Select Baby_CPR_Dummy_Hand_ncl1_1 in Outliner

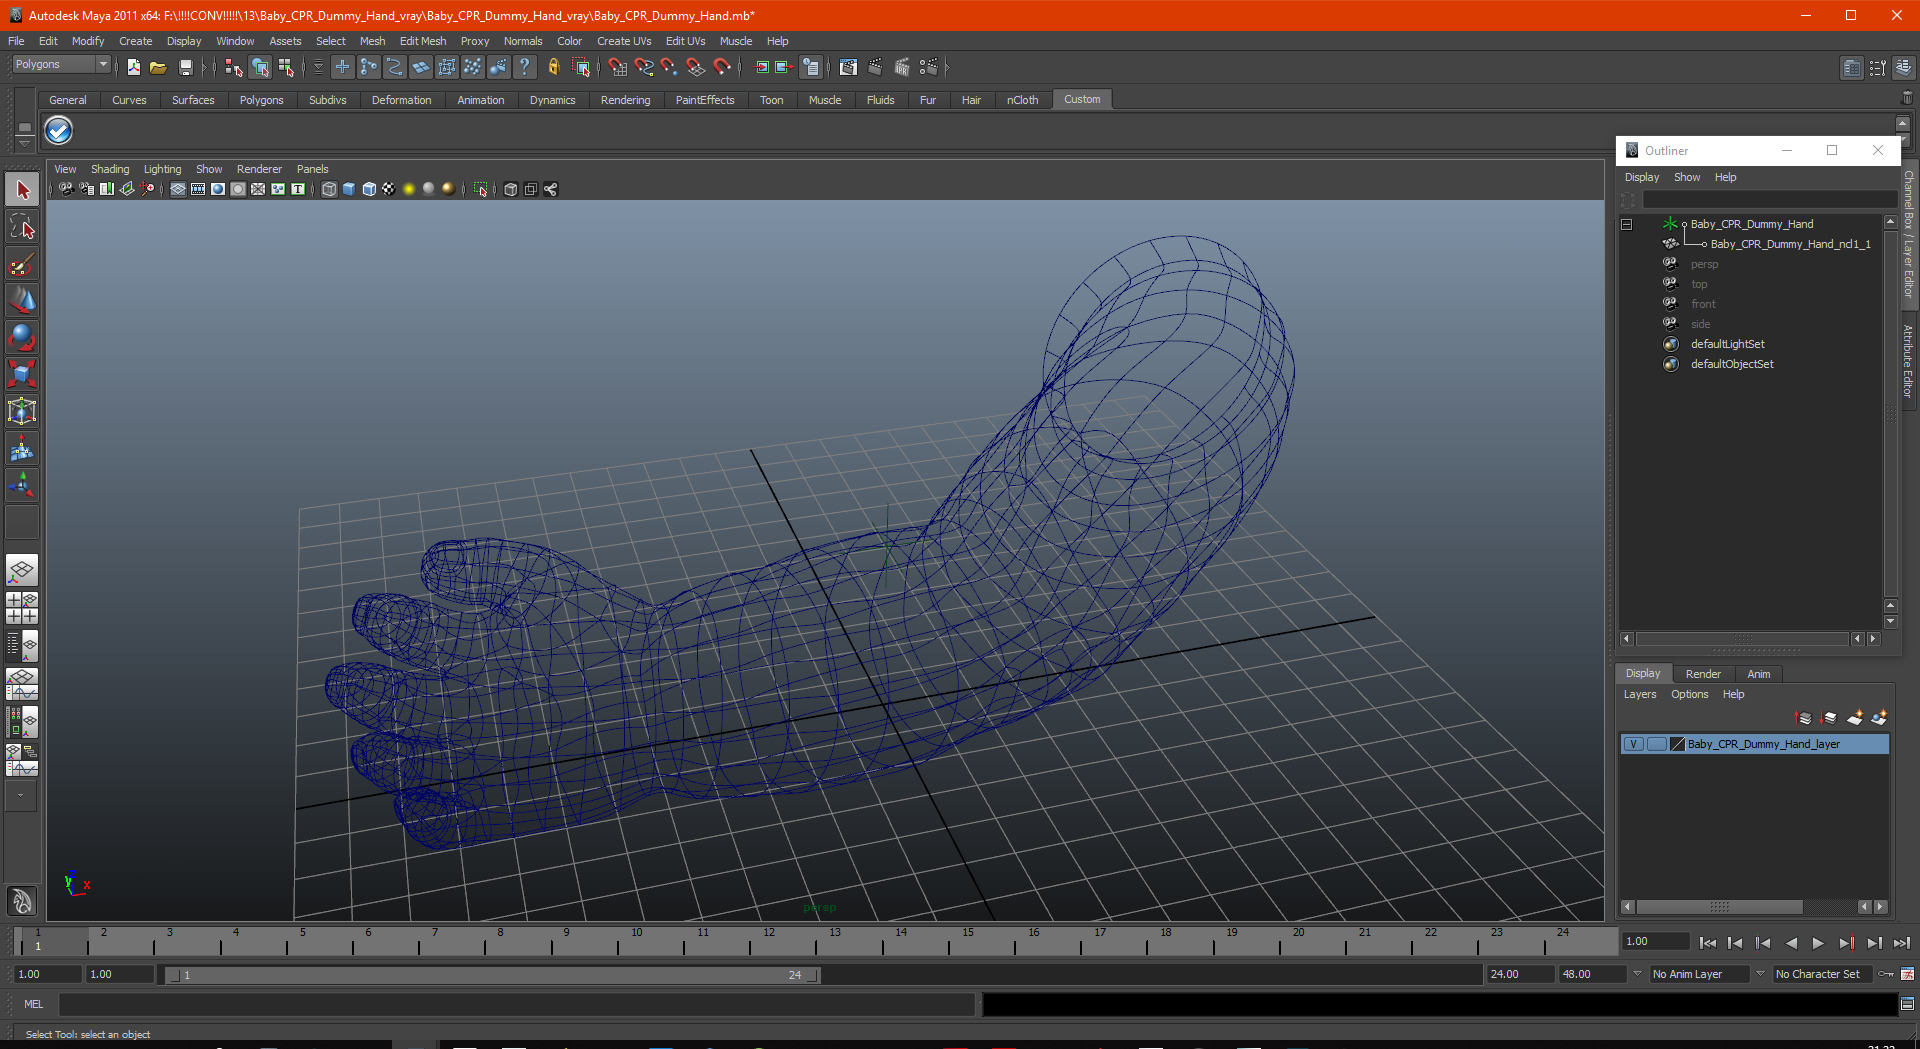click(x=1790, y=244)
